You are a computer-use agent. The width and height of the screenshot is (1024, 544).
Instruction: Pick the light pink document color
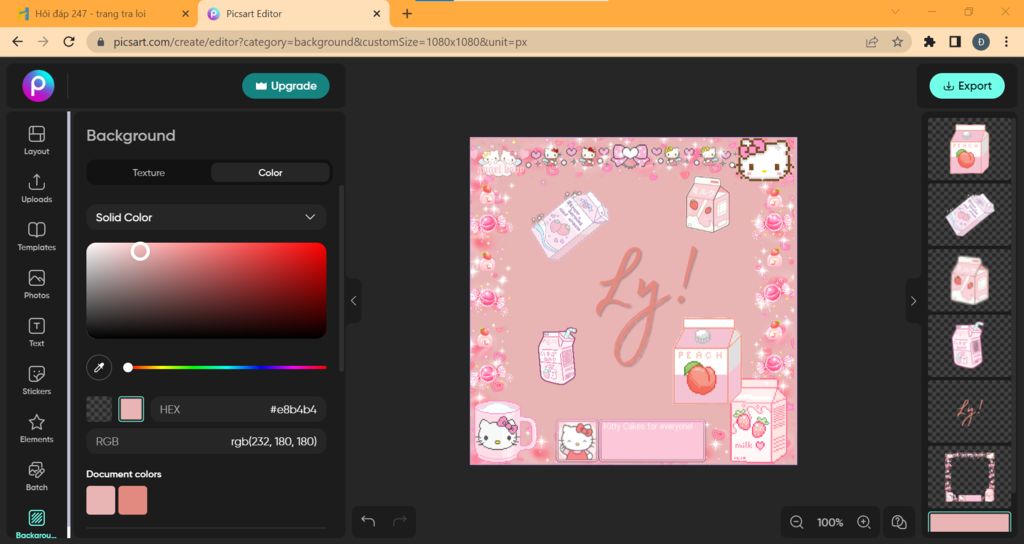pyautogui.click(x=101, y=500)
